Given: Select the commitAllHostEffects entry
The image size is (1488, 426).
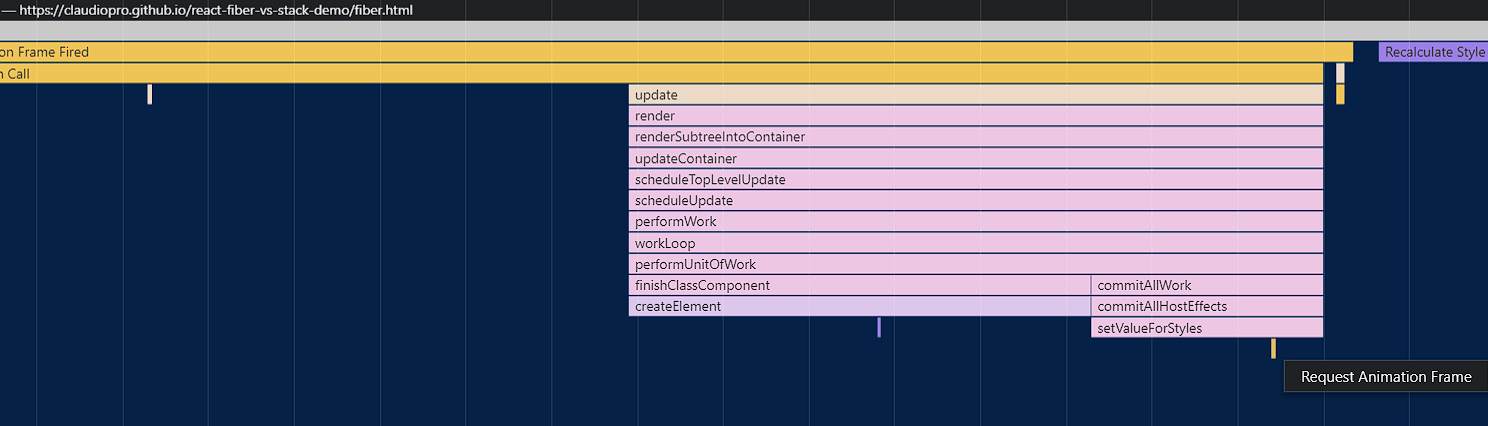Looking at the screenshot, I should tap(1207, 307).
